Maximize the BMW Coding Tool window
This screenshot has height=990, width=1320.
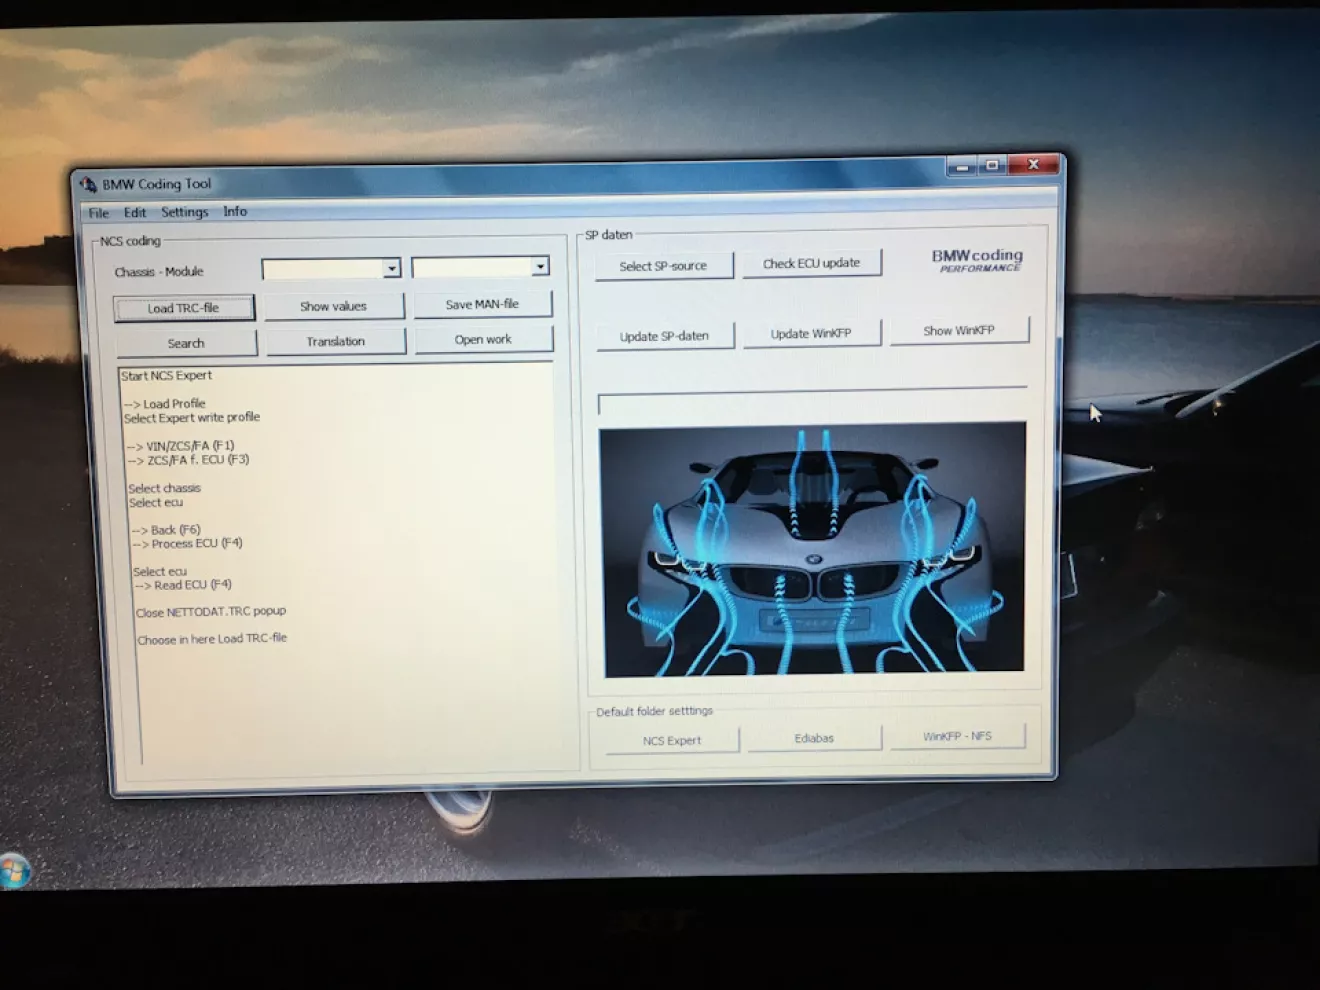coord(992,165)
